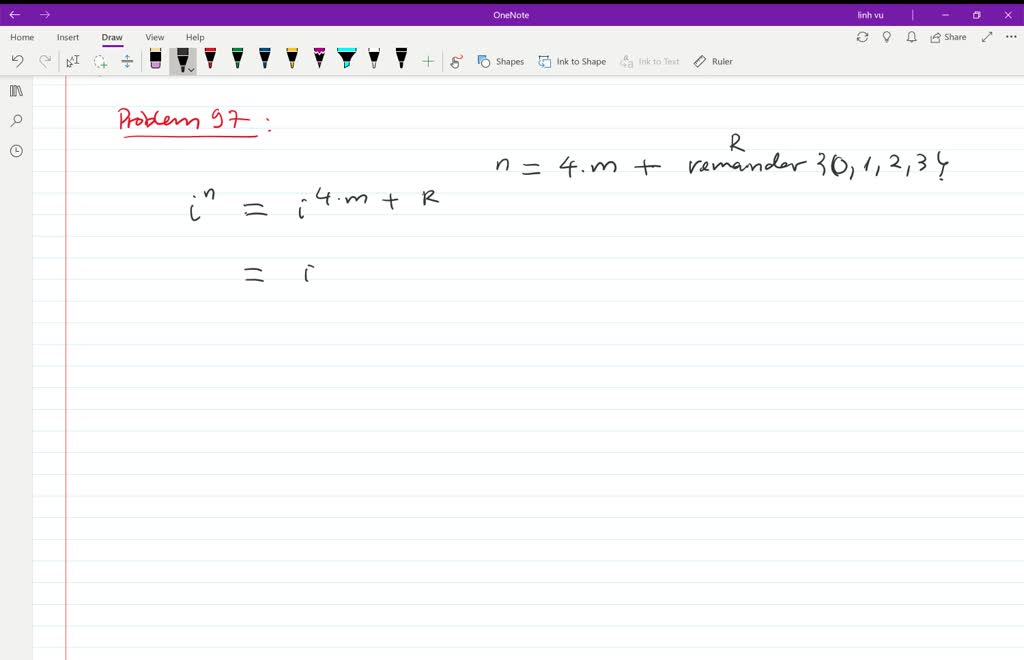Click the Undo arrow
The image size is (1024, 660).
17,60
